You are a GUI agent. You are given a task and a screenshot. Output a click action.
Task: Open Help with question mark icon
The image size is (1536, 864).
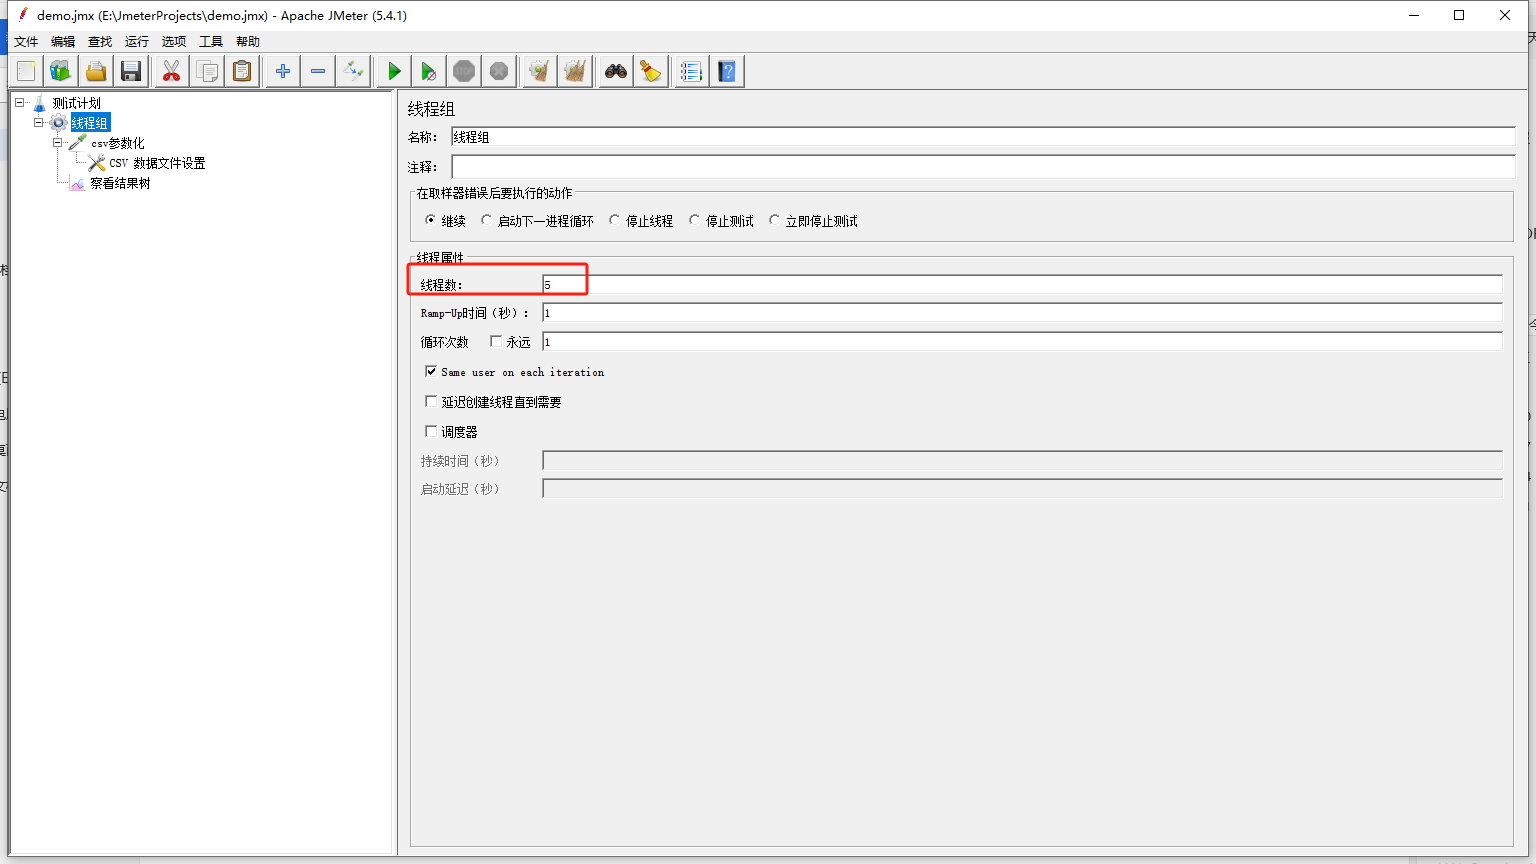click(727, 71)
